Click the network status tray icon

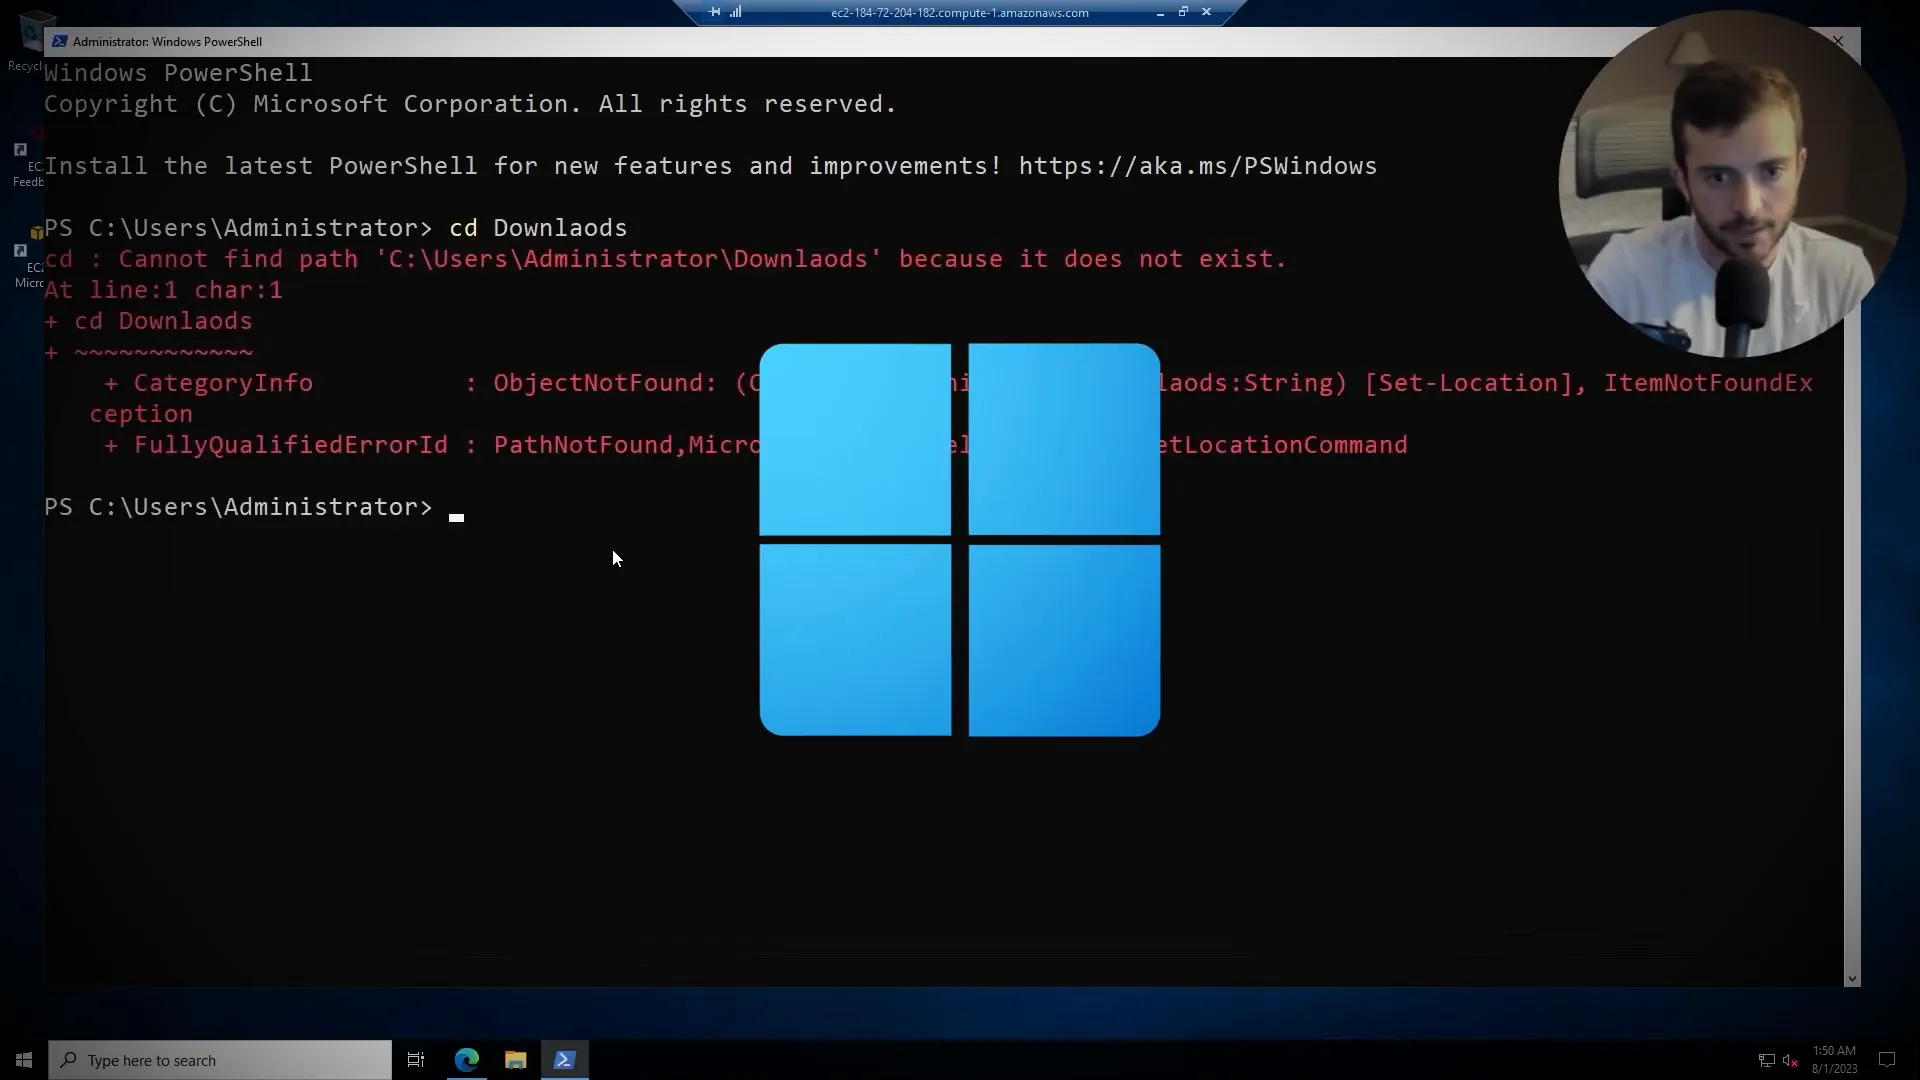point(1766,1060)
